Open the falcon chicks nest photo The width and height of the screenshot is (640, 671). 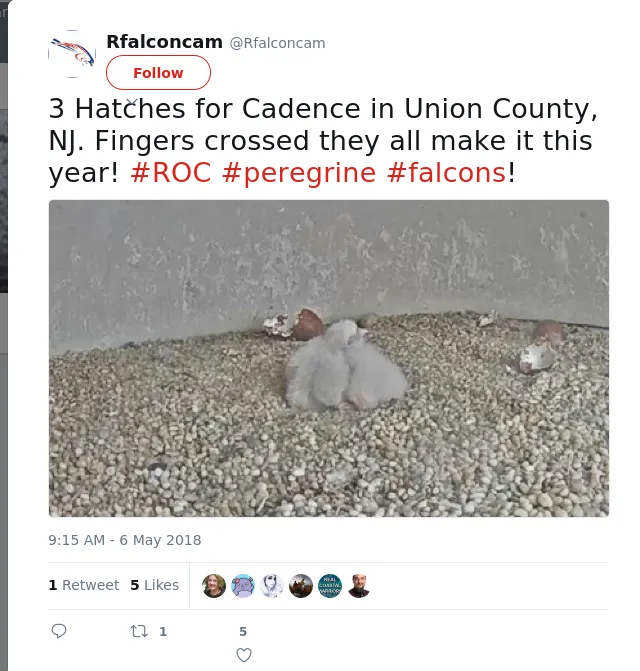[329, 359]
